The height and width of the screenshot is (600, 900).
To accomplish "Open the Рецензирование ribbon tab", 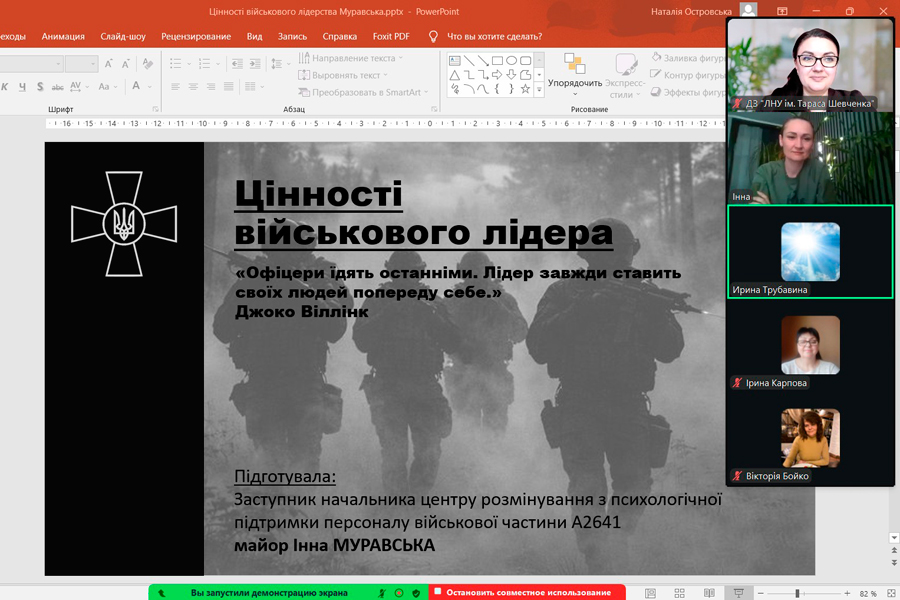I will click(196, 36).
